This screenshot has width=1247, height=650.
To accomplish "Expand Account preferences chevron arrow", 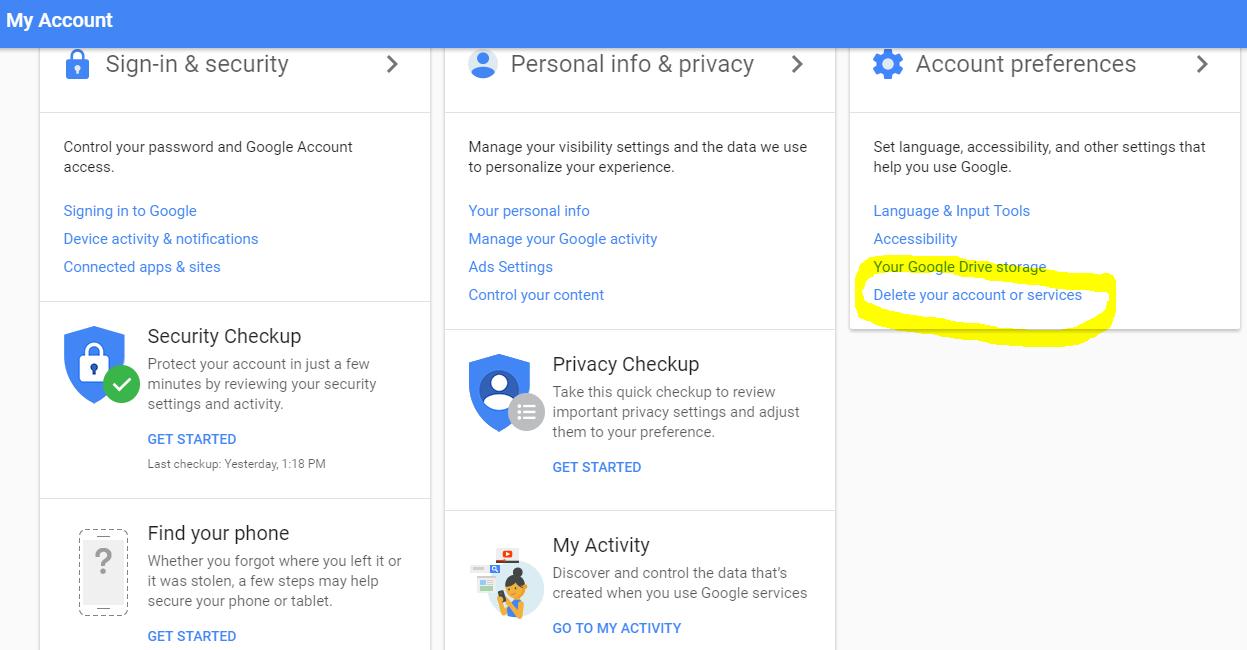I will tap(1203, 64).
